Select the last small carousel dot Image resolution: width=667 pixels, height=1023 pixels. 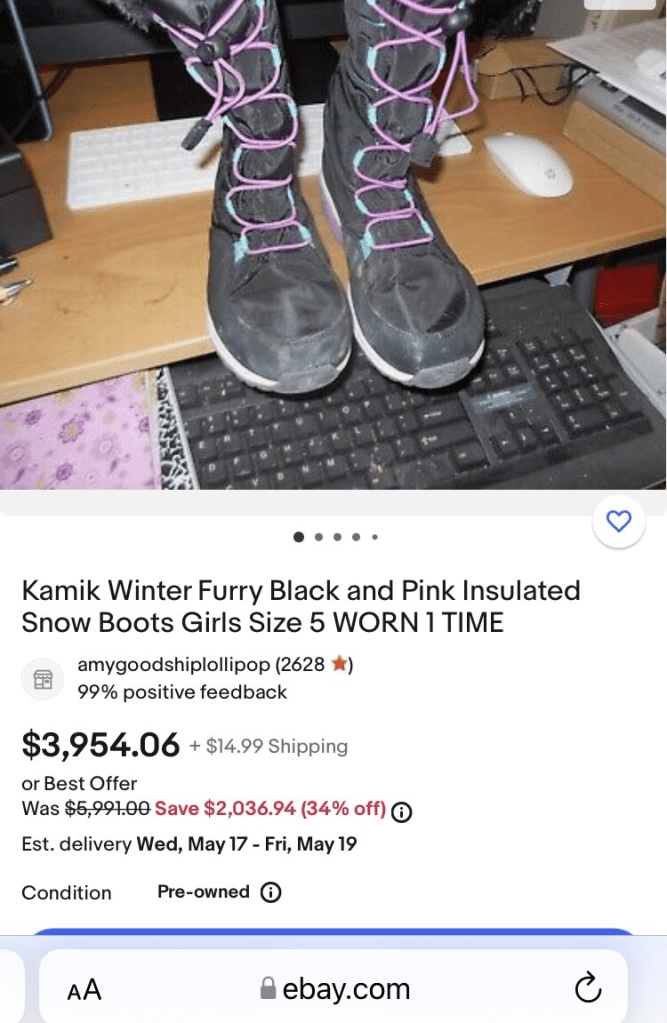click(375, 537)
